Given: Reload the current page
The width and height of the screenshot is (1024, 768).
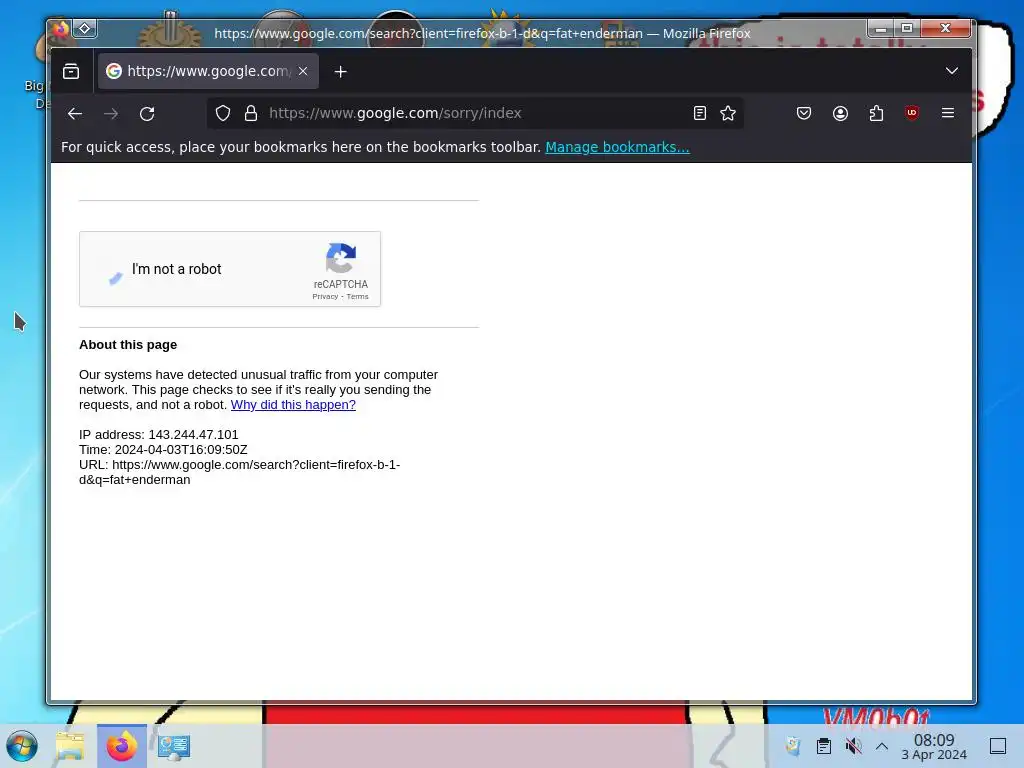Looking at the screenshot, I should [147, 114].
